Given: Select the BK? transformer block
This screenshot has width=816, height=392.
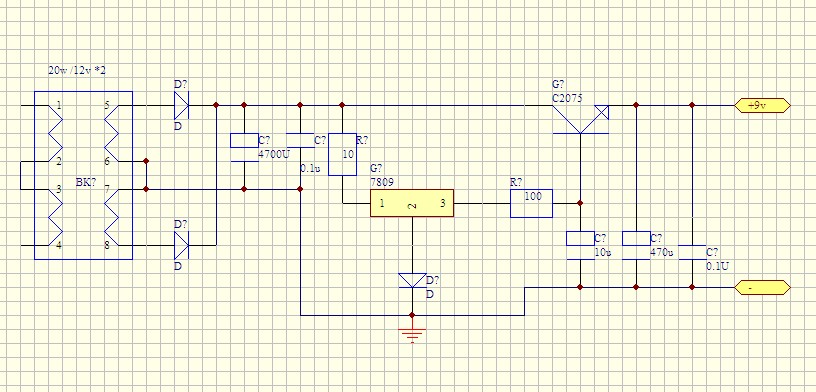Looking at the screenshot, I should (x=83, y=175).
